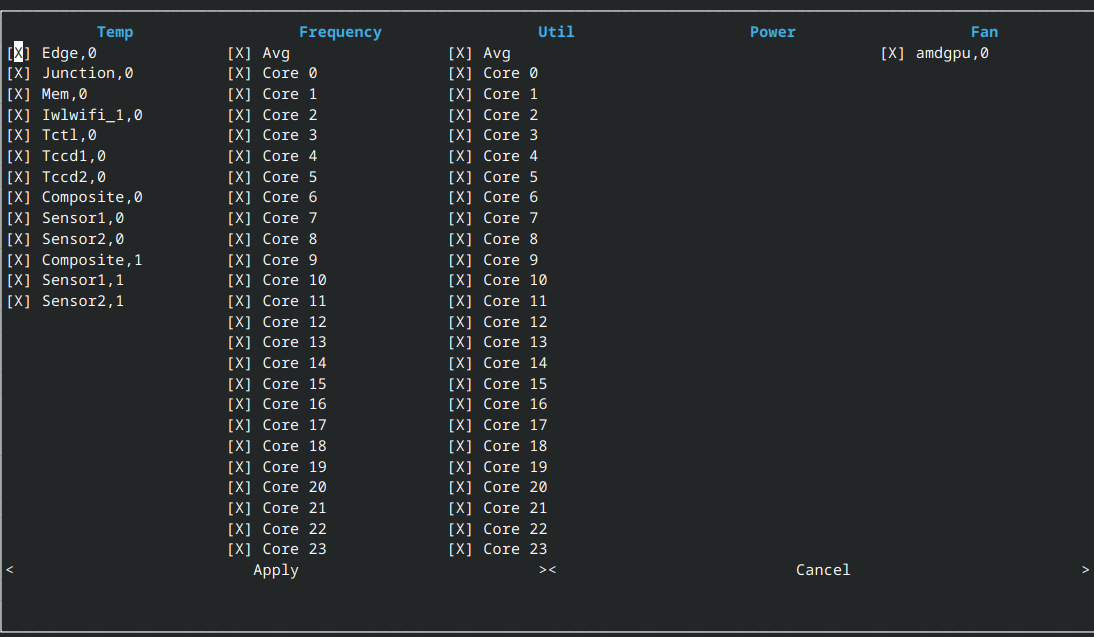This screenshot has width=1094, height=637.
Task: Uncheck Frequency Core 11
Action: (x=239, y=301)
